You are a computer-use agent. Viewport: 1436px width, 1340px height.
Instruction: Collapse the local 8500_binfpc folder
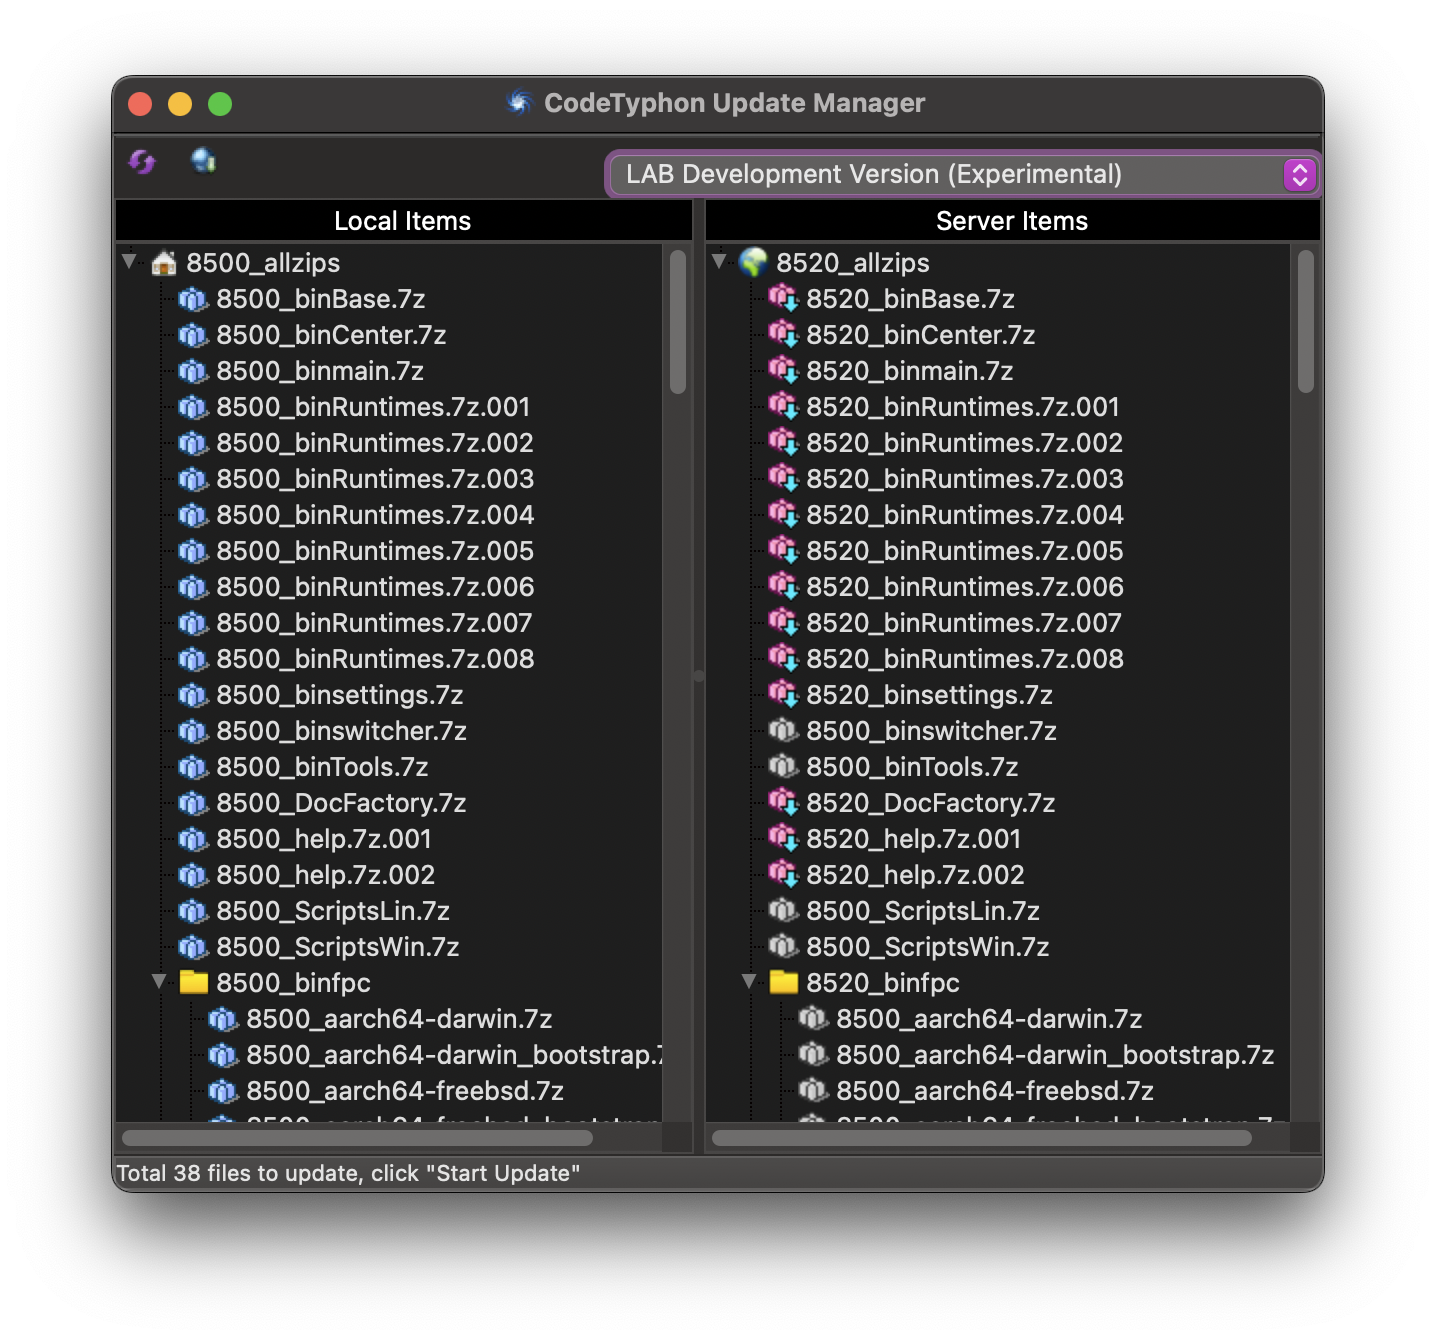[x=159, y=982]
